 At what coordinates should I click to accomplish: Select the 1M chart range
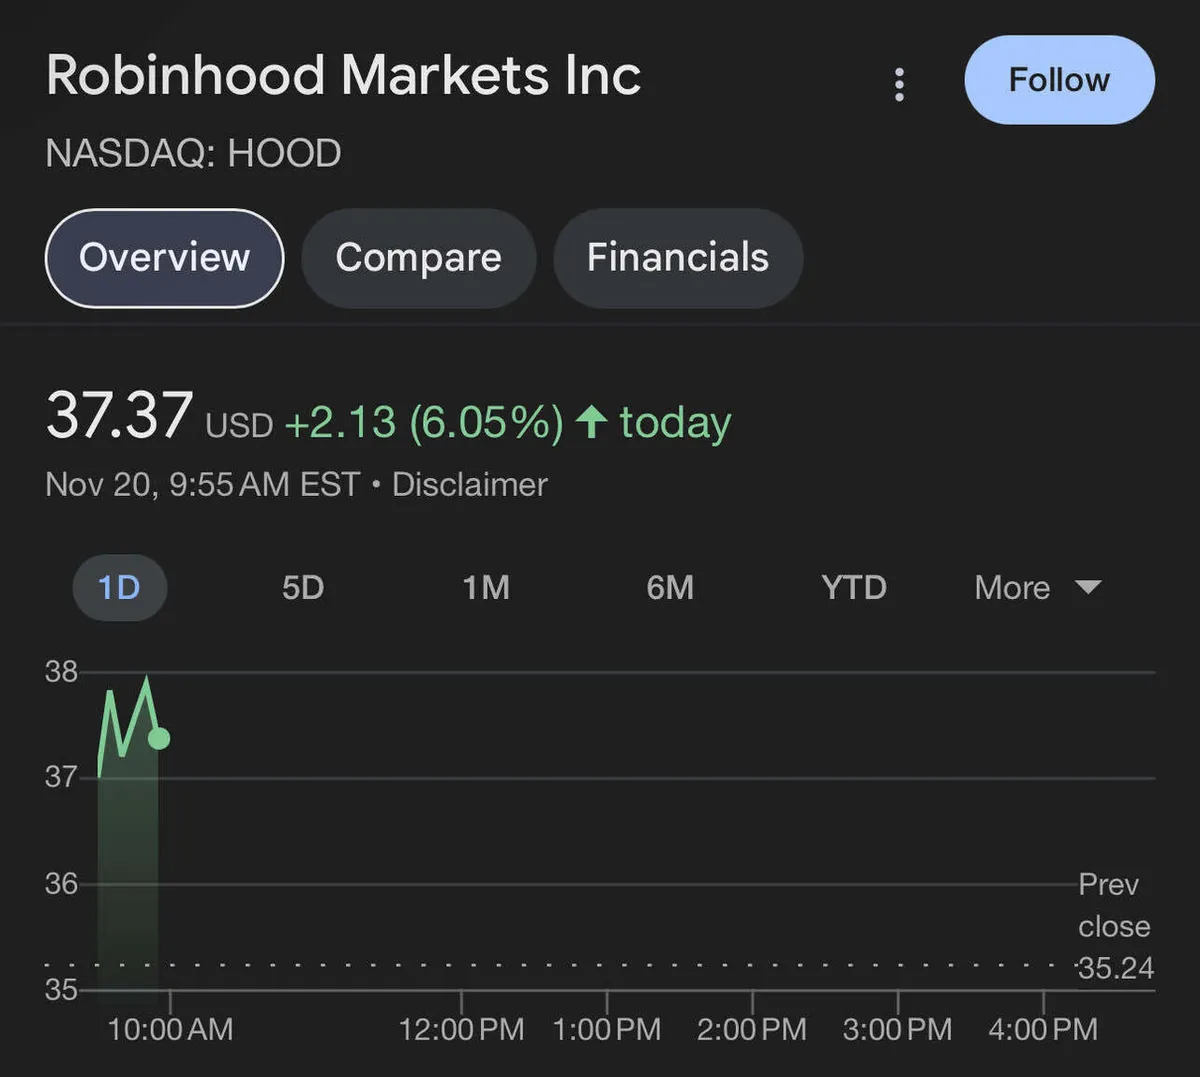coord(486,587)
